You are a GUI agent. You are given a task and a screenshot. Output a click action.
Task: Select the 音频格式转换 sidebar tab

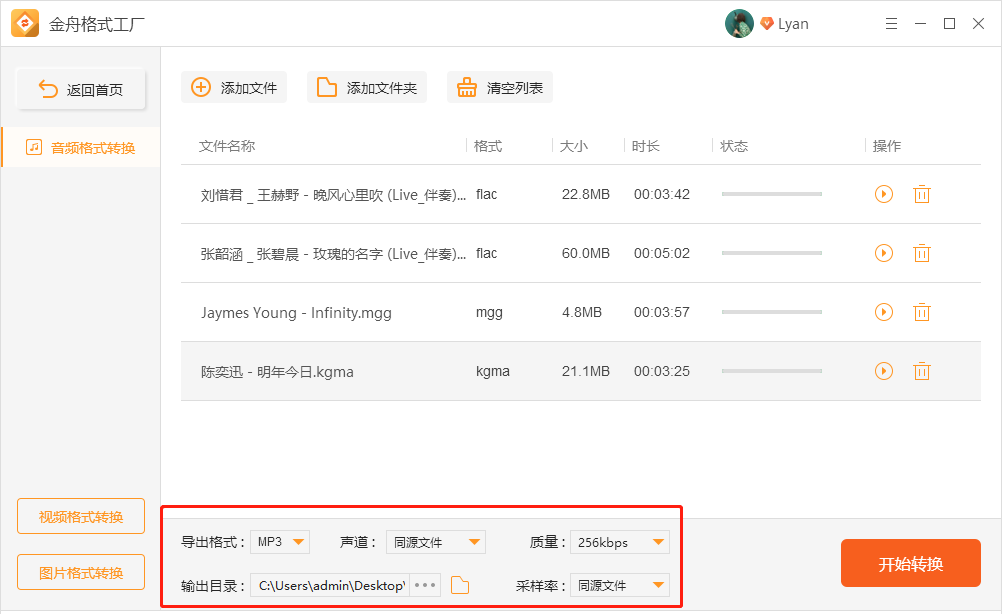tap(81, 148)
